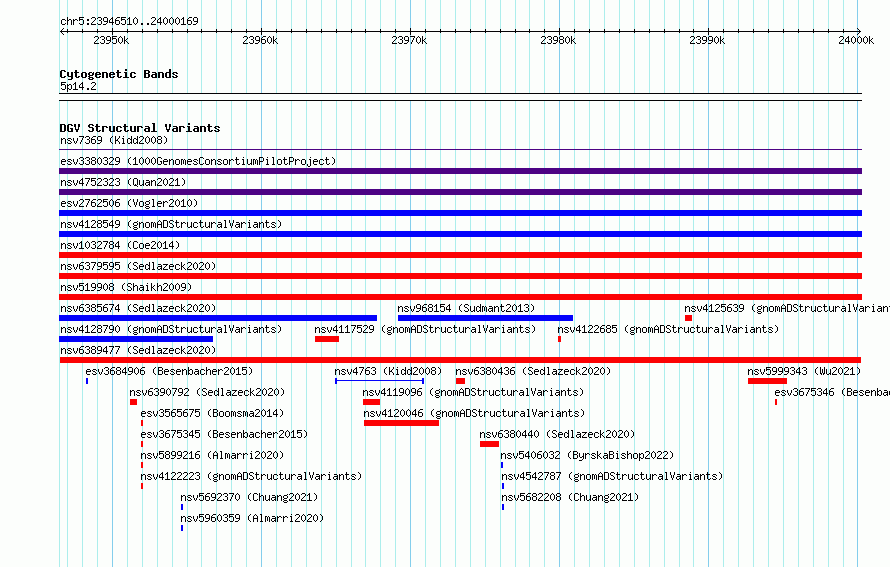
Task: Open nsv5899216 (Almarri2020) label
Action: pyautogui.click(x=212, y=455)
